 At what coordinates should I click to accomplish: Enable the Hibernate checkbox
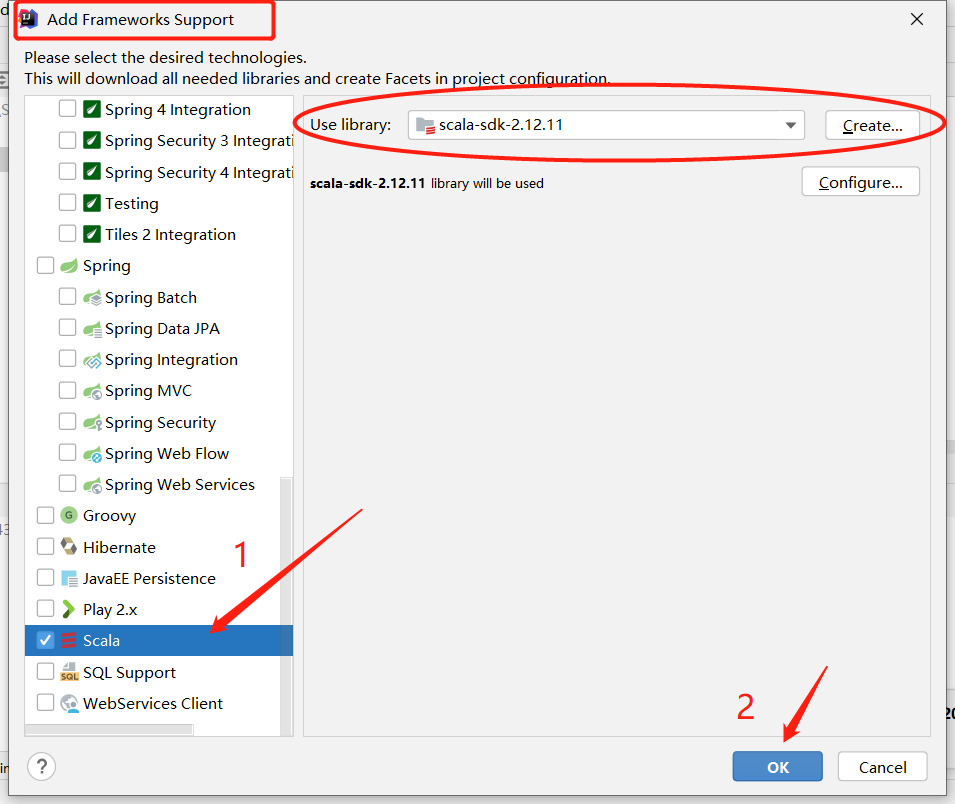pos(46,546)
